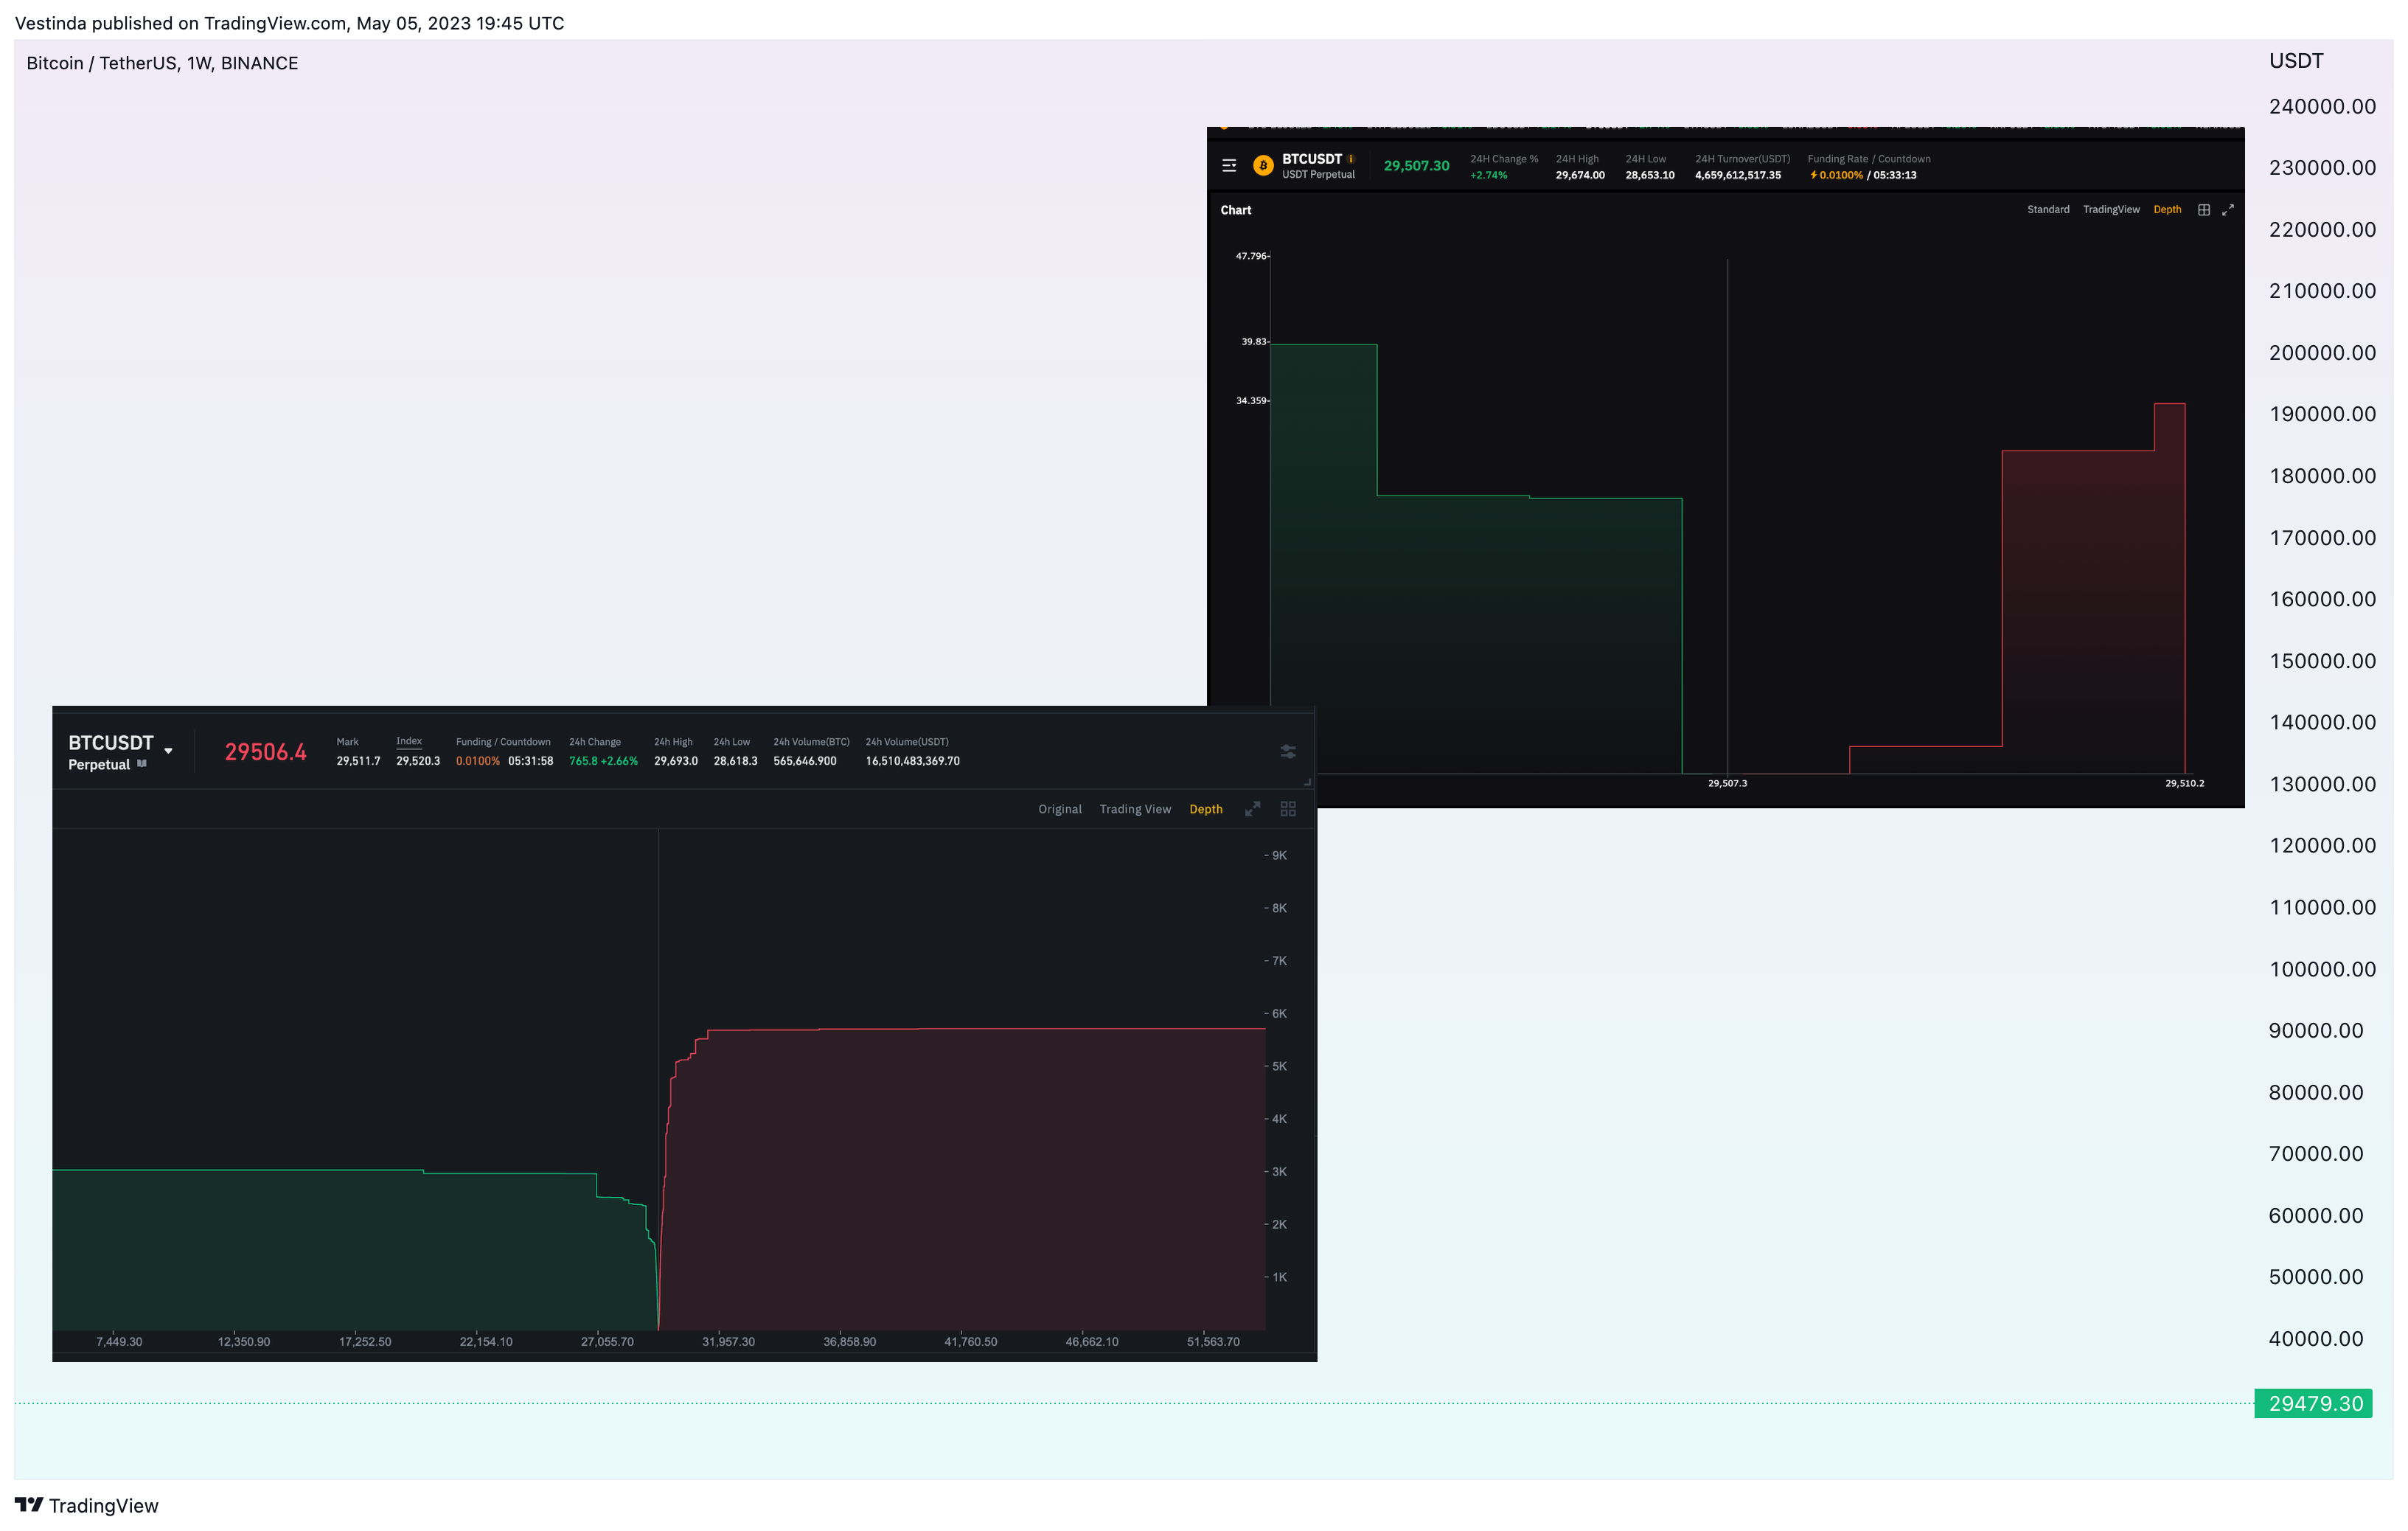Image resolution: width=2408 pixels, height=1531 pixels.
Task: Click the 9K depth axis label
Action: (x=1279, y=856)
